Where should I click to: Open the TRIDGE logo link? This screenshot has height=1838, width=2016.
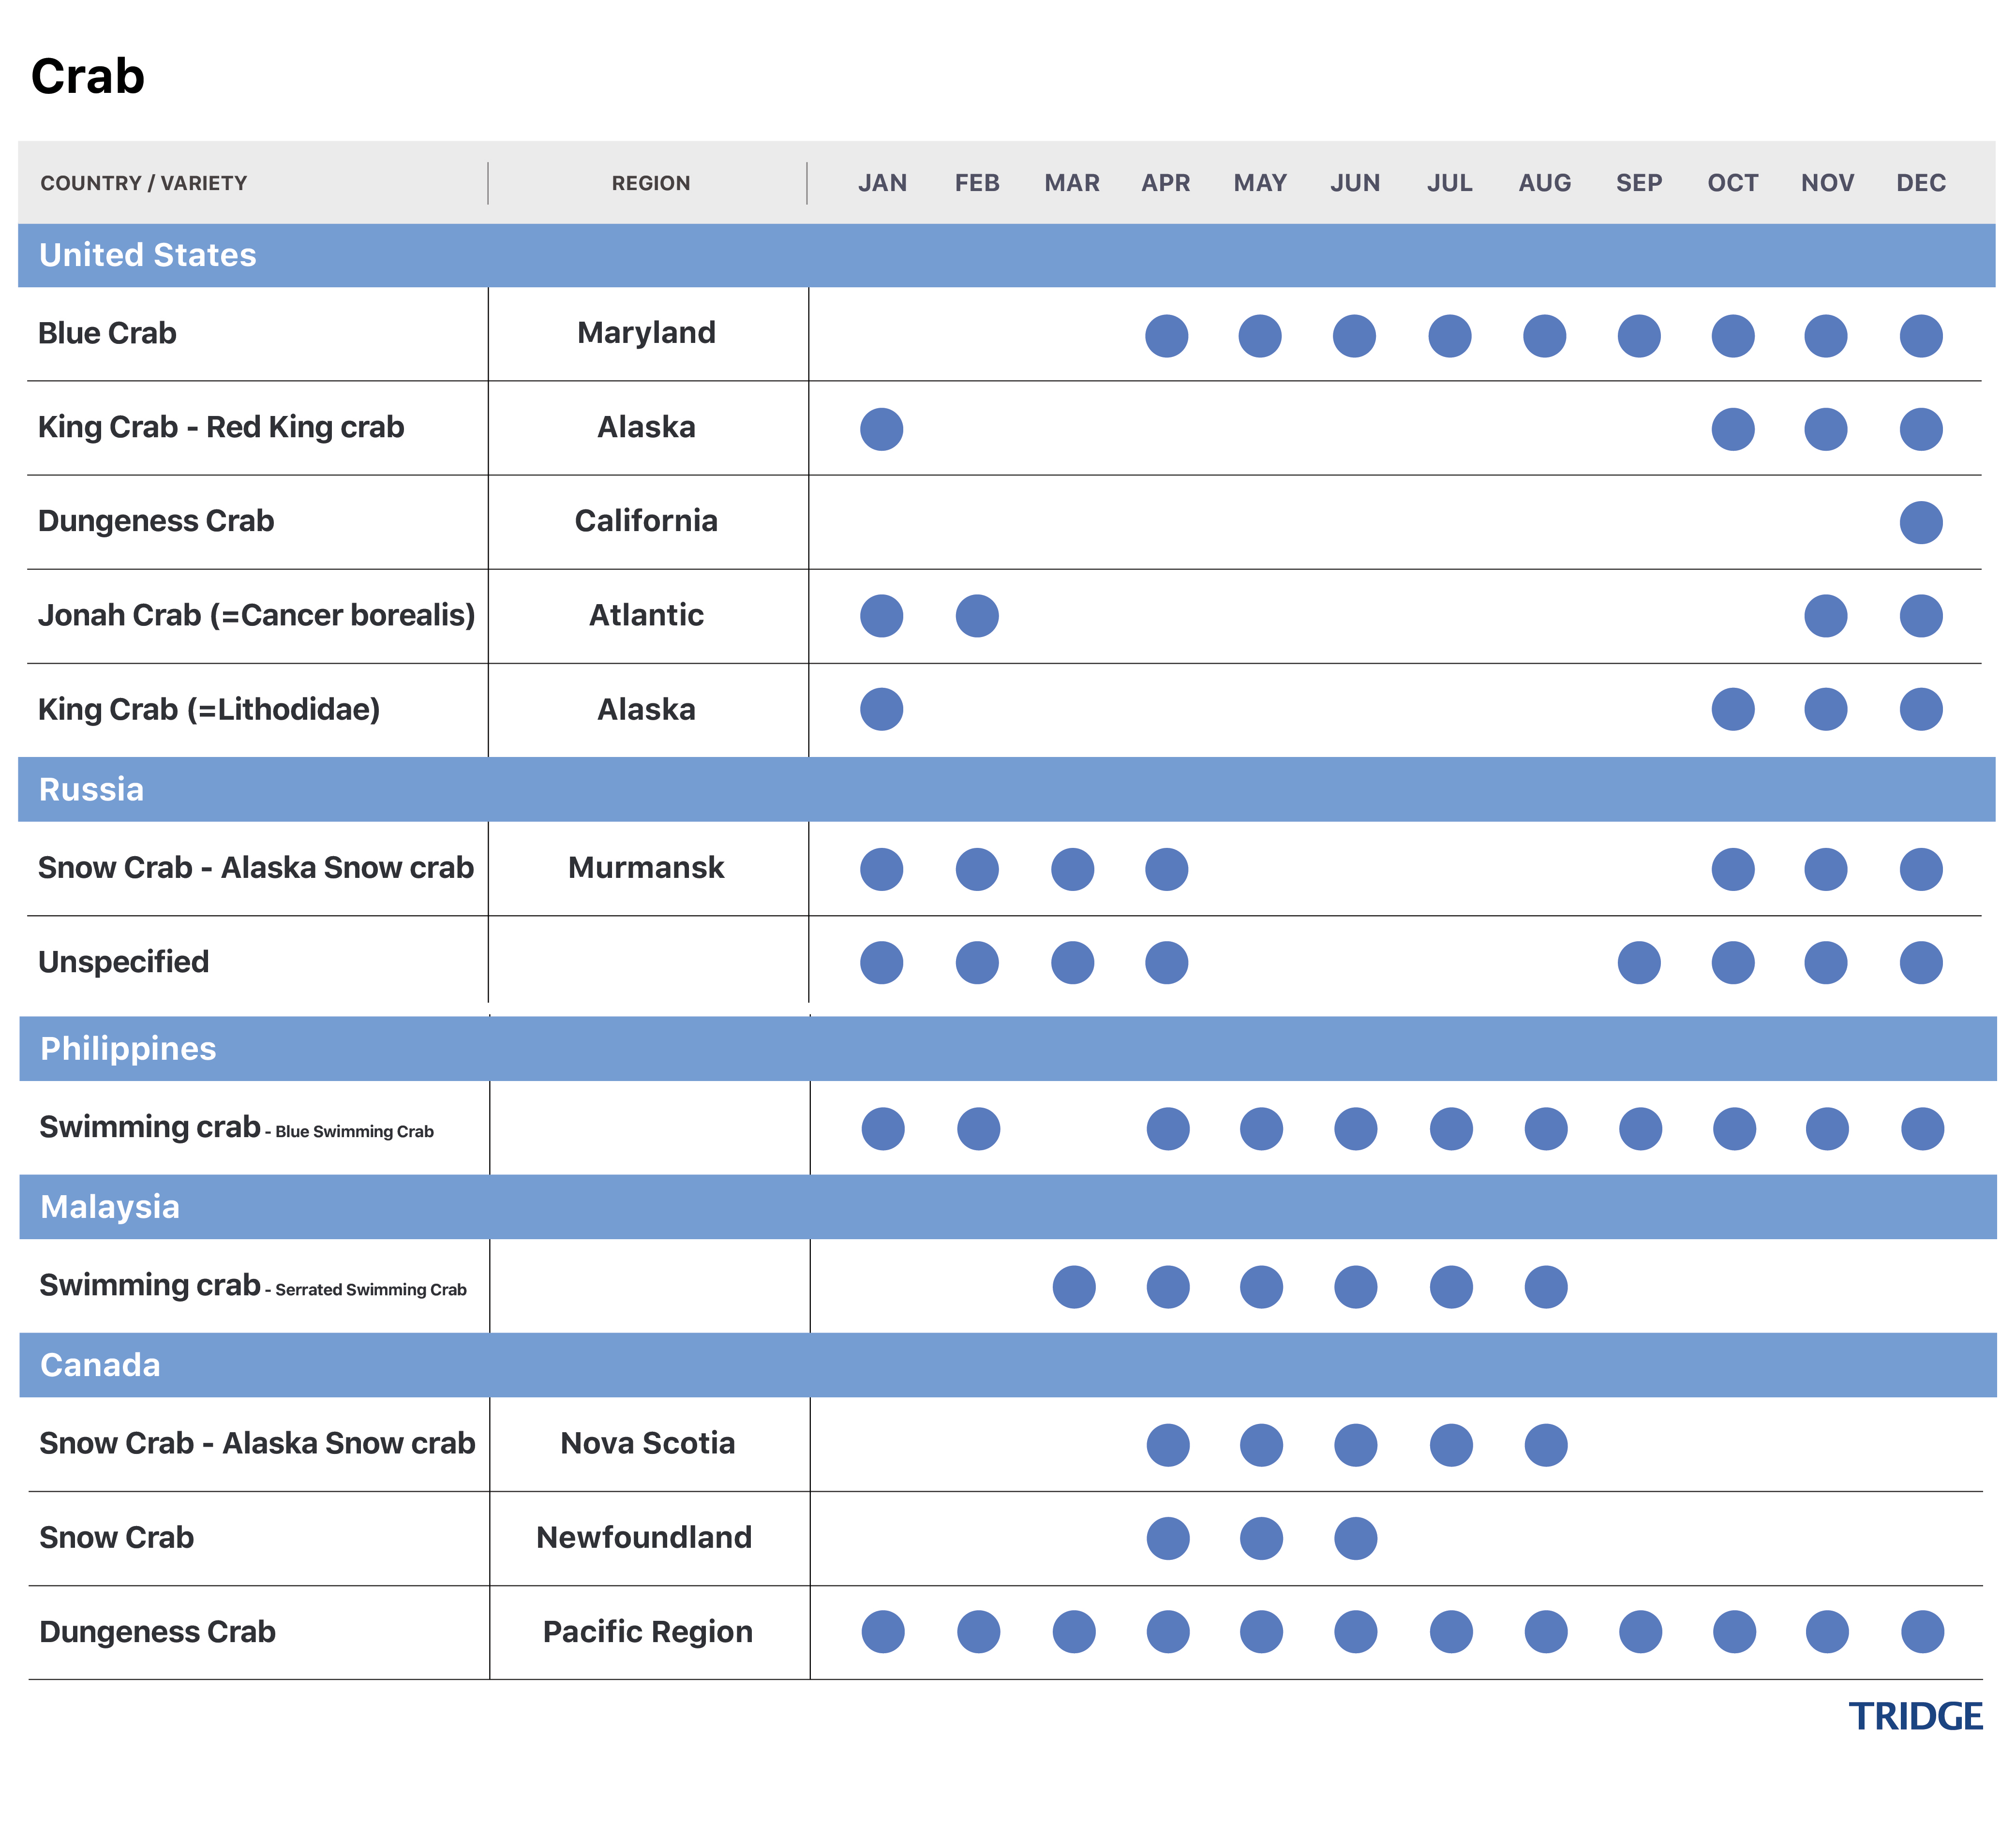click(x=1914, y=1716)
